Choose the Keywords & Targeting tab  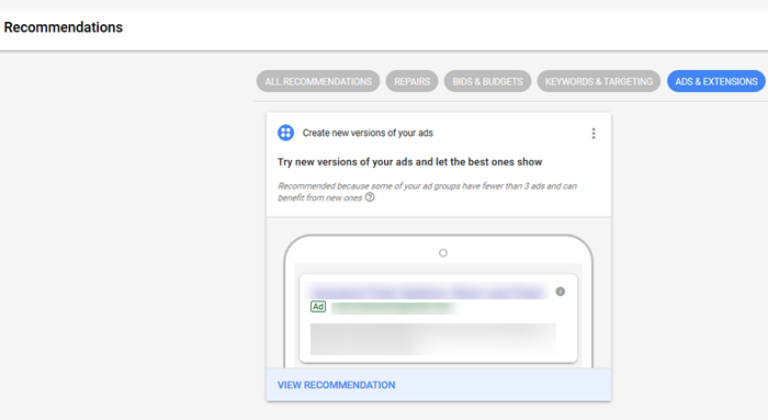(599, 81)
